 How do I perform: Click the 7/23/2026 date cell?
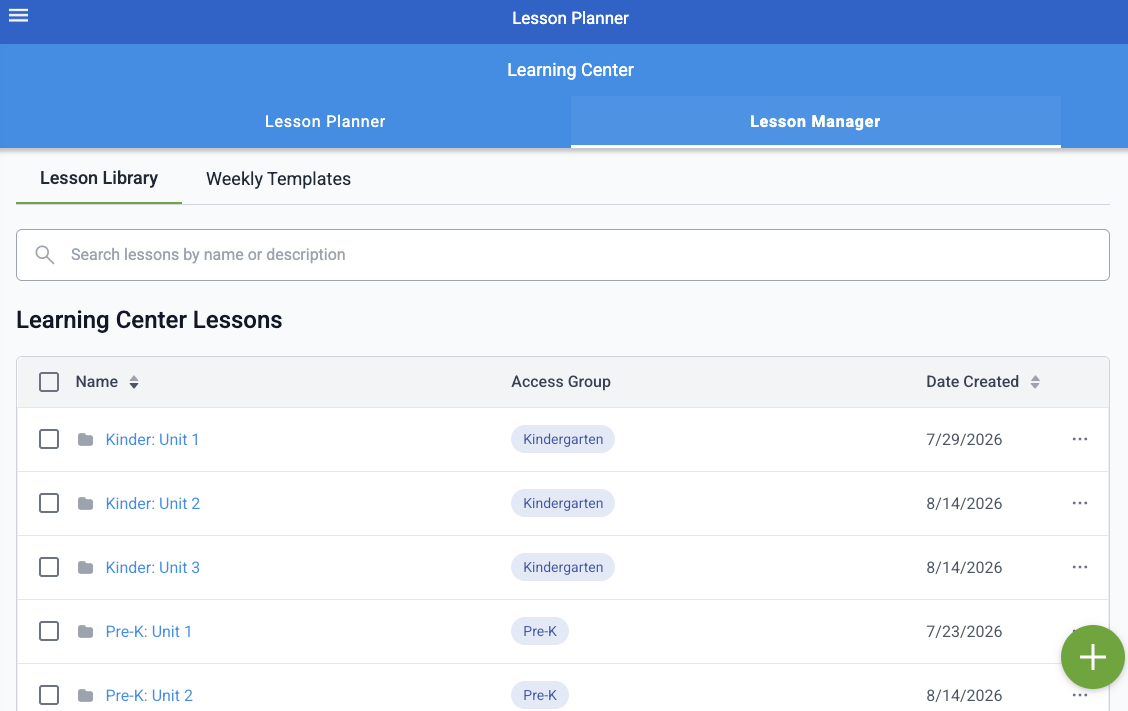(x=964, y=631)
